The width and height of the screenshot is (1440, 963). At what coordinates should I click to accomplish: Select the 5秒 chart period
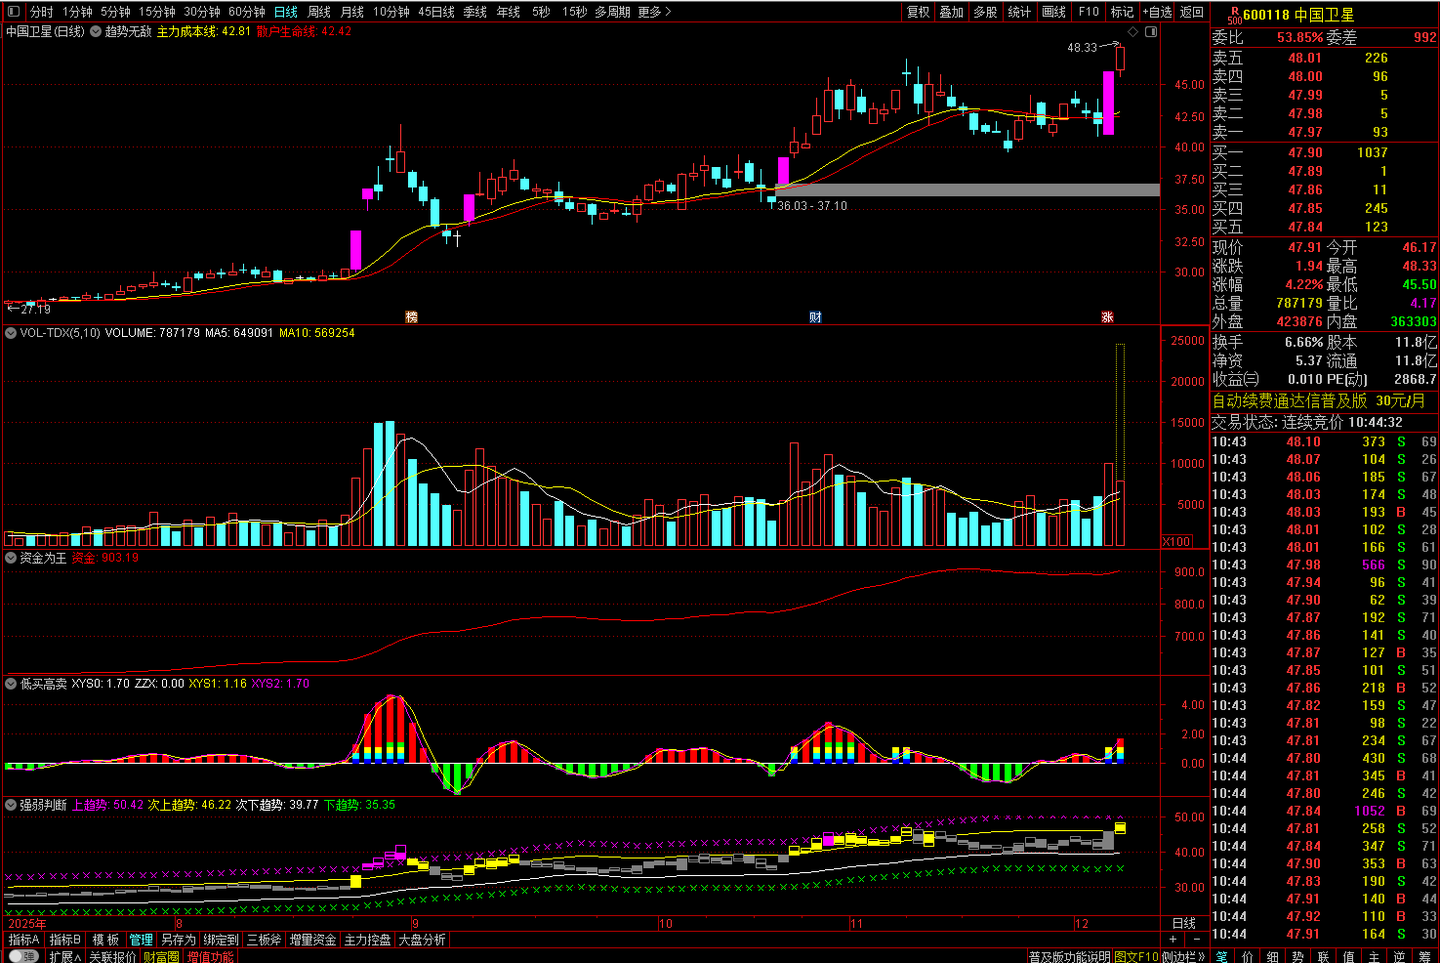[541, 12]
